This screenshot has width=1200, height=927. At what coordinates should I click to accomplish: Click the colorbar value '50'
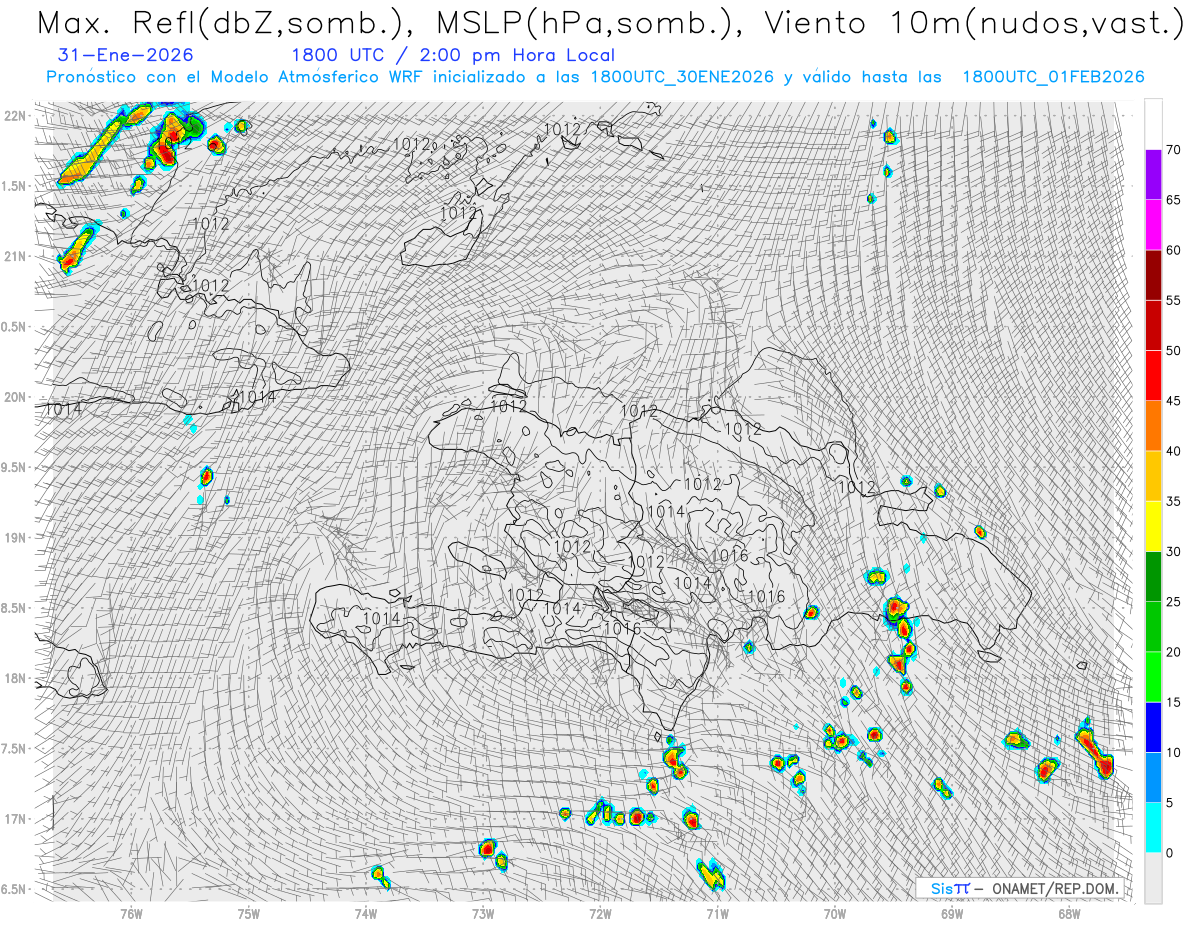click(x=1173, y=351)
